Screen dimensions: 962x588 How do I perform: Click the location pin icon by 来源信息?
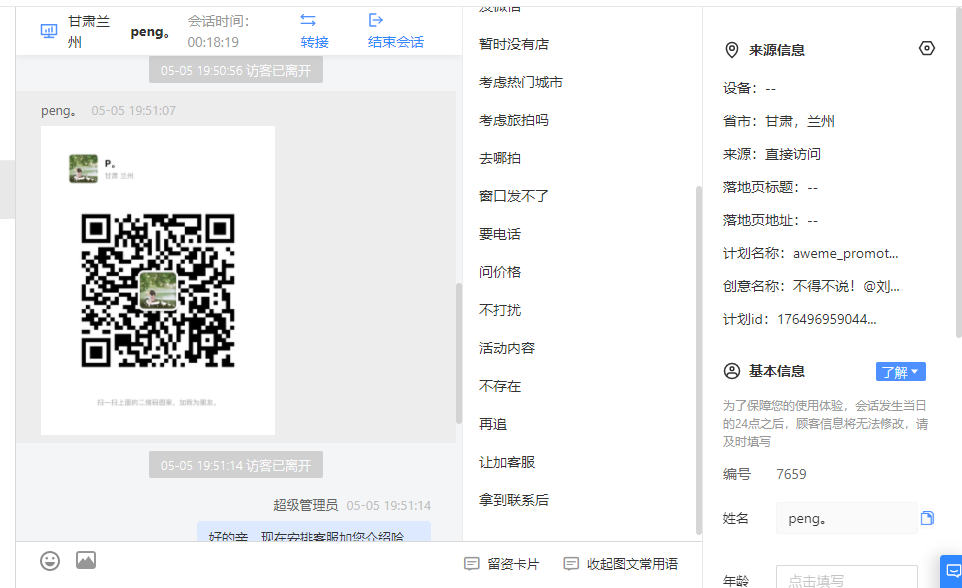click(x=731, y=50)
